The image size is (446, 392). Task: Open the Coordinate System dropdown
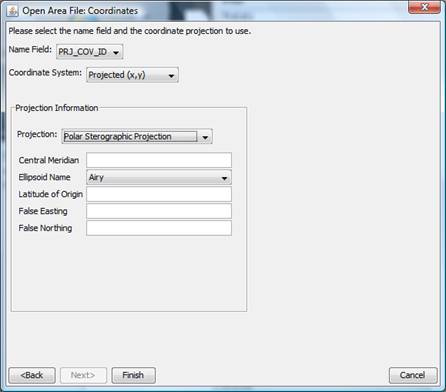click(x=132, y=75)
